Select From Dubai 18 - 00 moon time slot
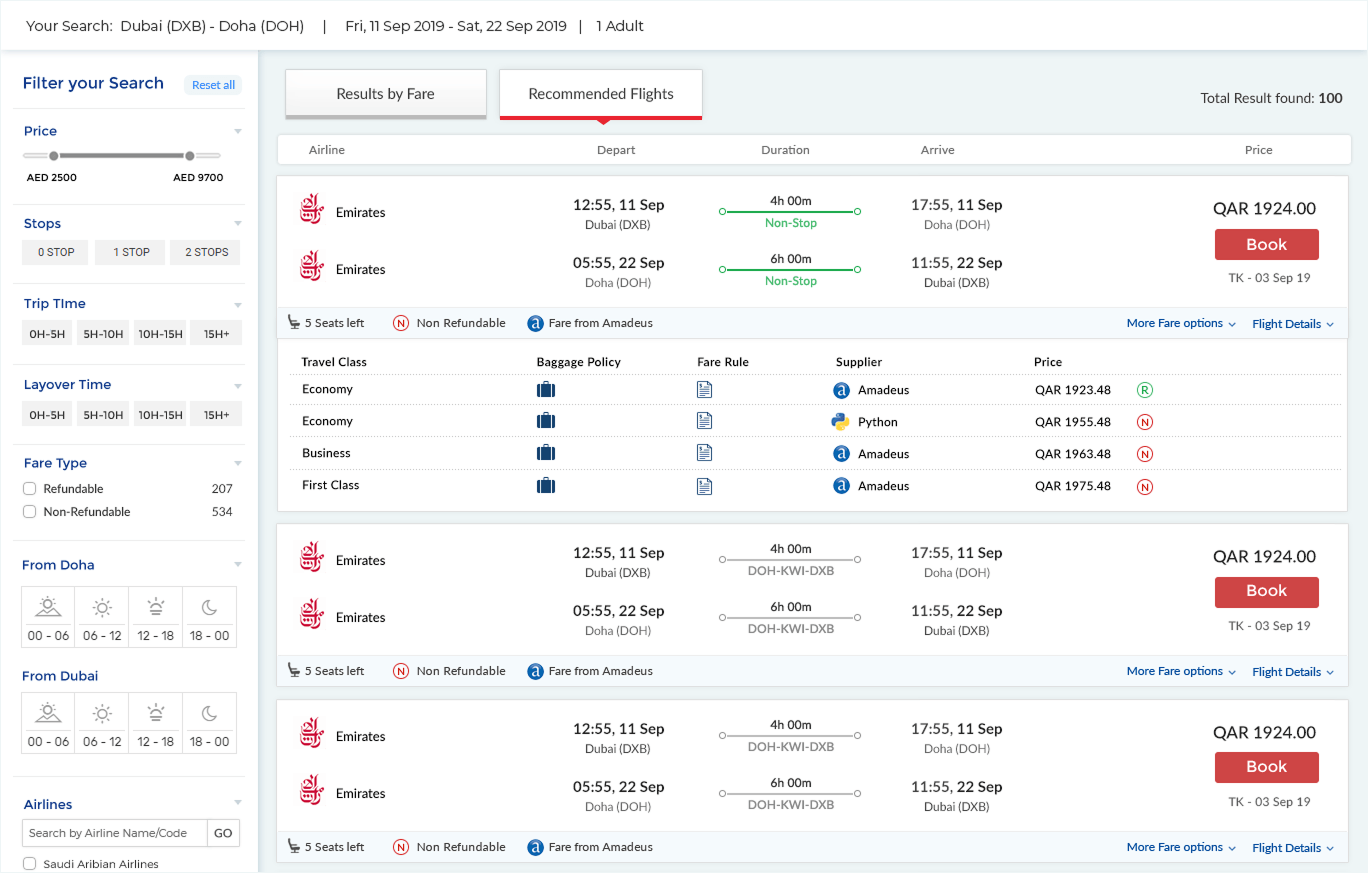This screenshot has width=1368, height=873. pos(209,722)
